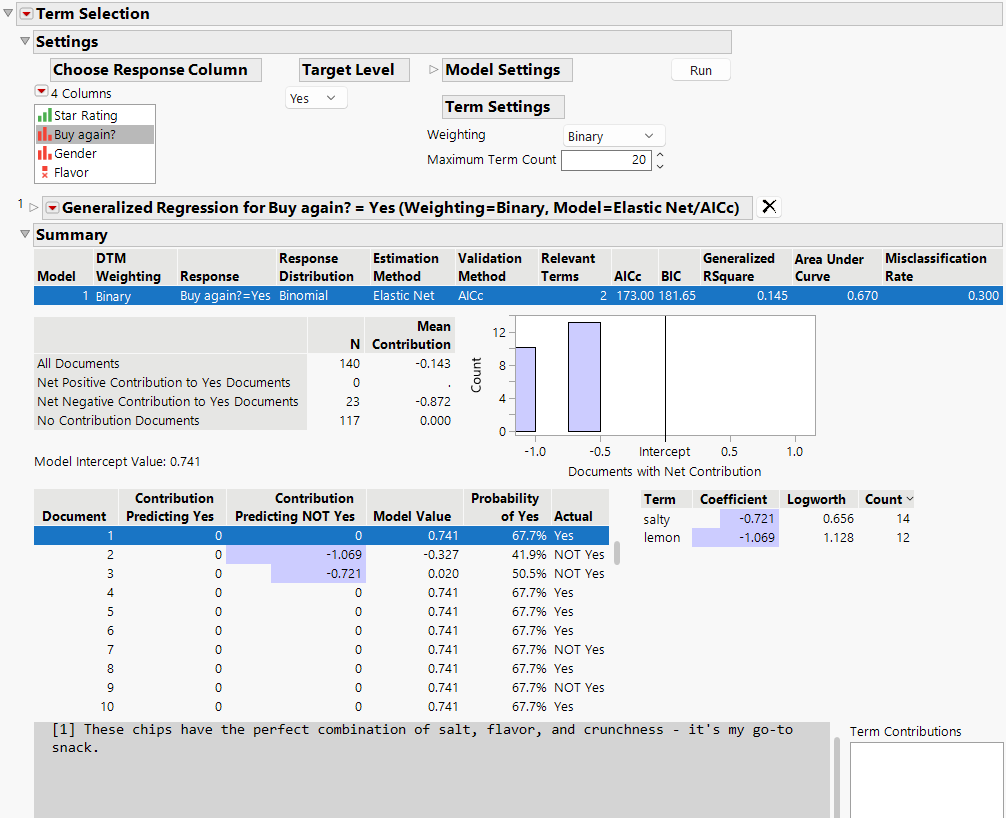The width and height of the screenshot is (1006, 818).
Task: Collapse the Summary section
Action: 25,235
